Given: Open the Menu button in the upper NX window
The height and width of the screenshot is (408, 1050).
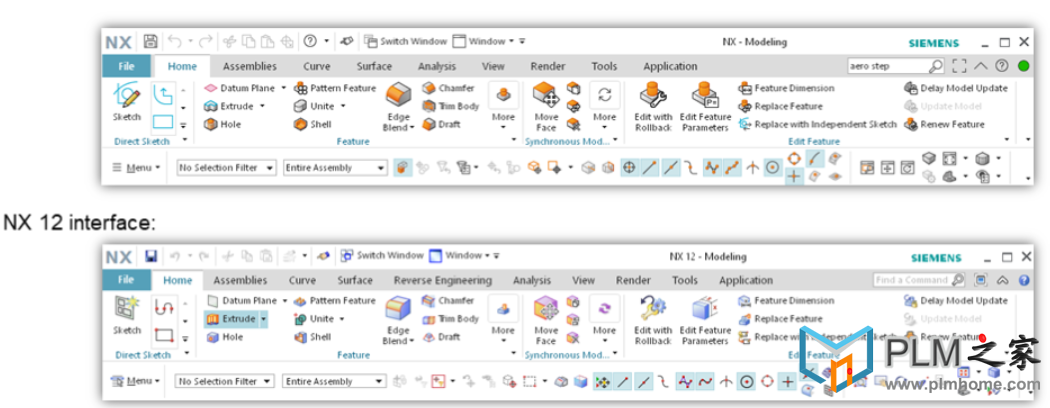Looking at the screenshot, I should click(x=136, y=167).
